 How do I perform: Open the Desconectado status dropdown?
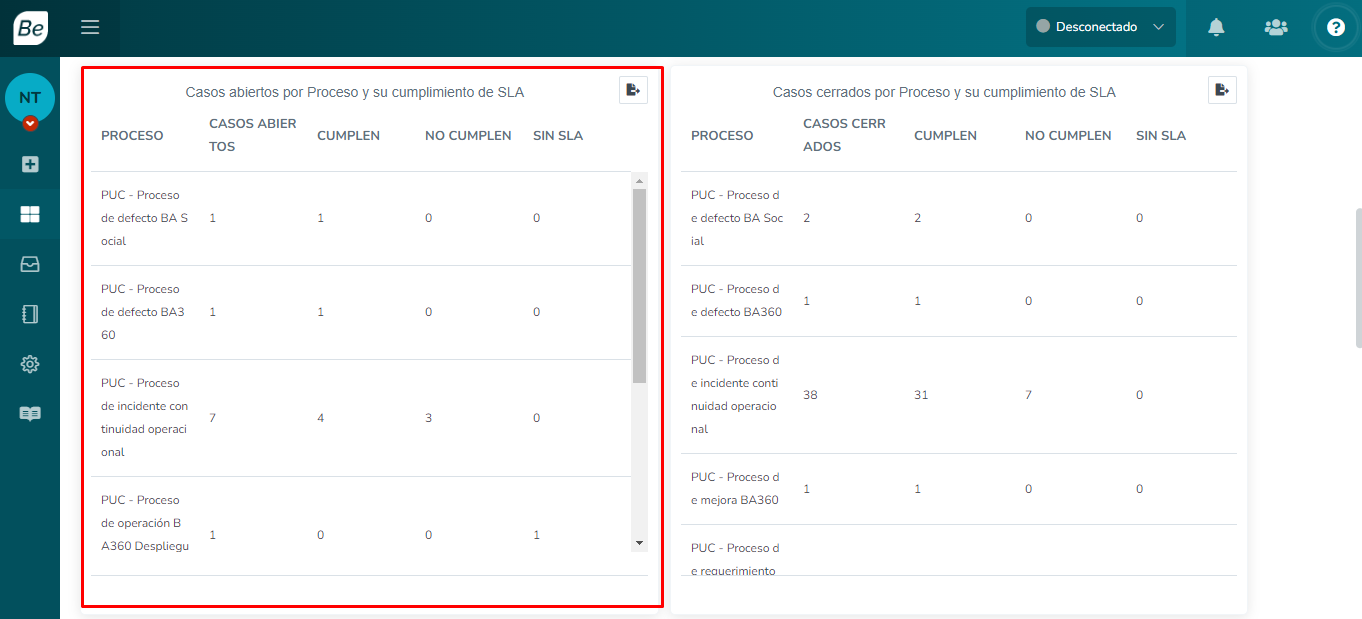(1101, 27)
